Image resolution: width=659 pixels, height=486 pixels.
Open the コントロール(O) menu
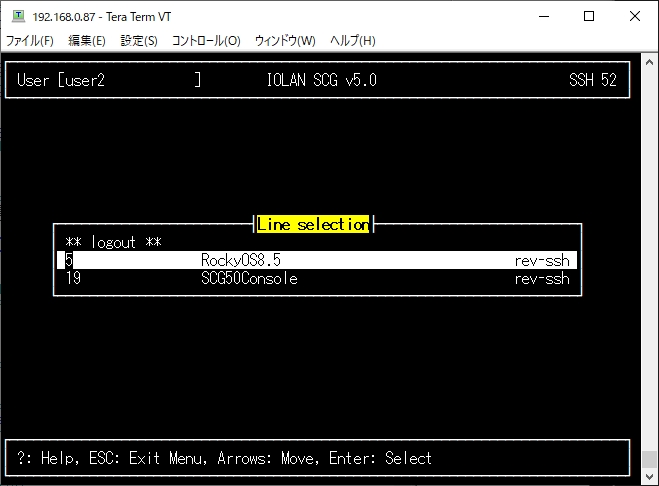206,41
